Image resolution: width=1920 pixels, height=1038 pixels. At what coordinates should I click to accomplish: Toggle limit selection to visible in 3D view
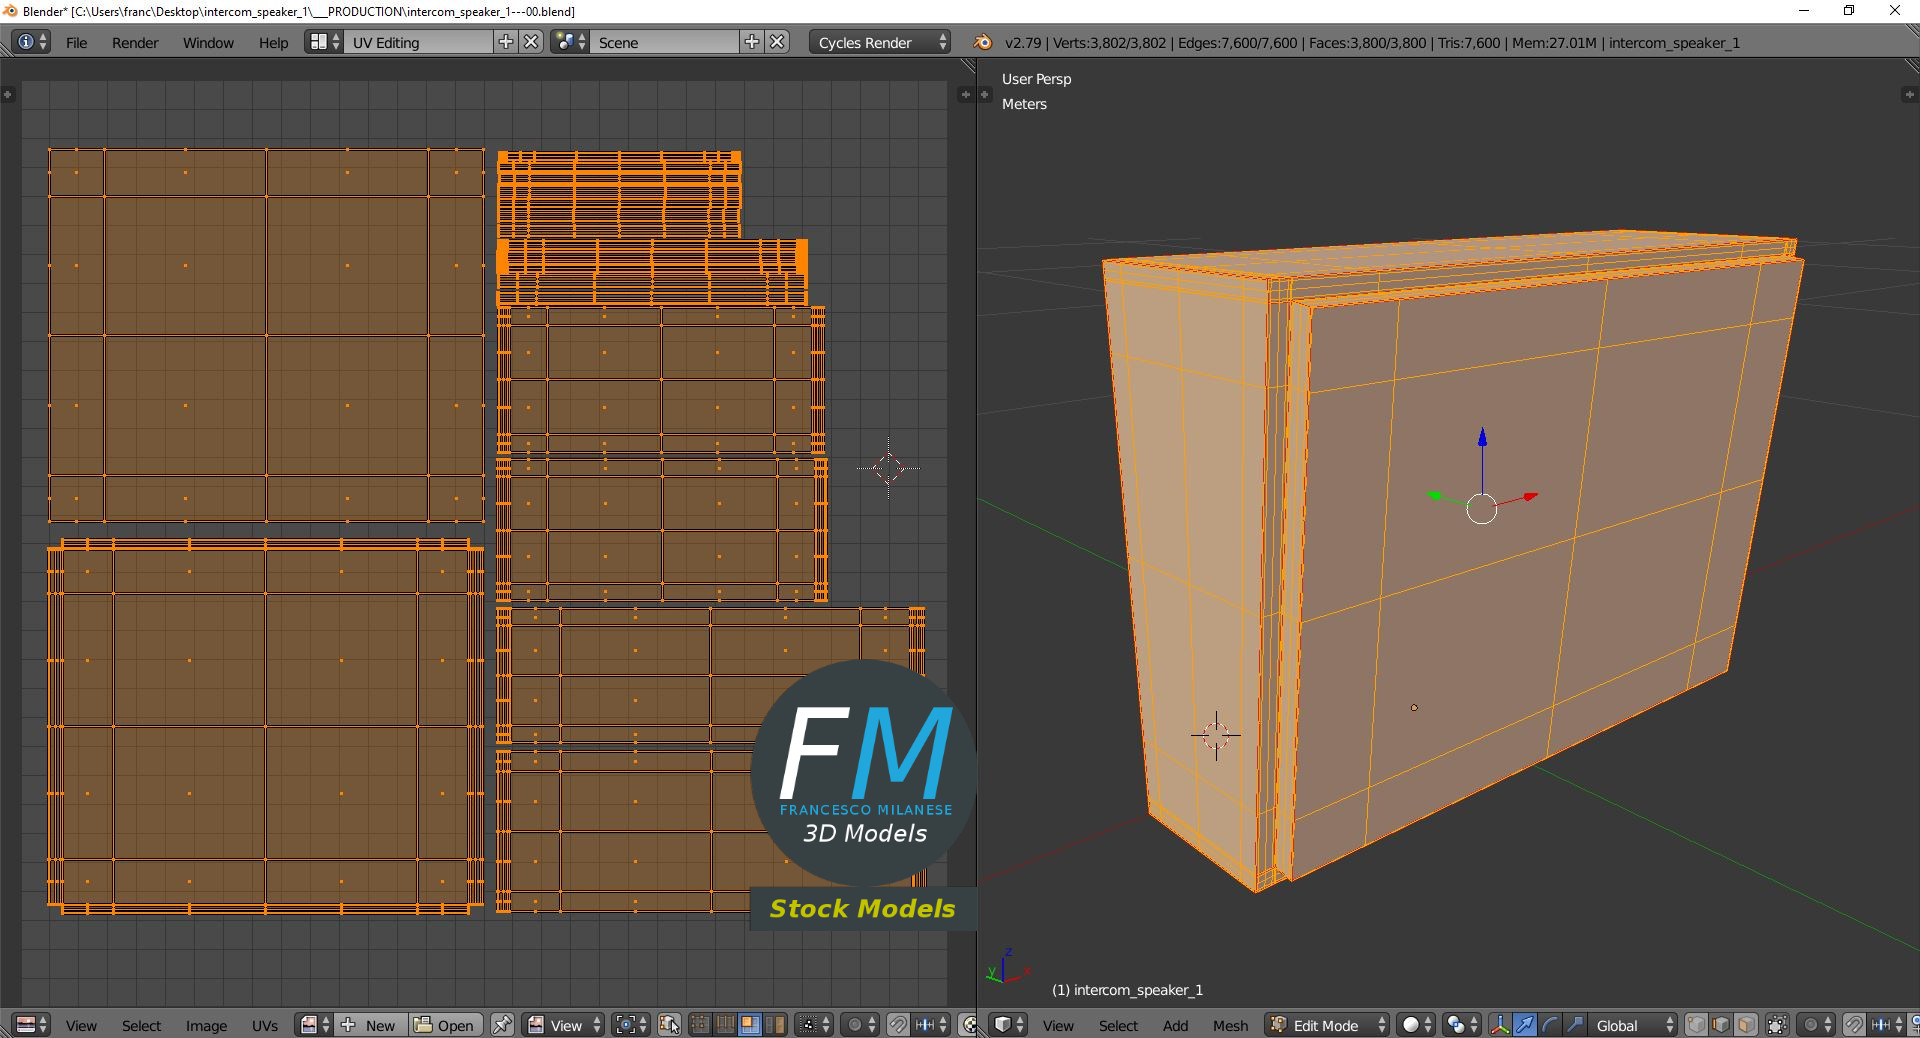click(1777, 1025)
